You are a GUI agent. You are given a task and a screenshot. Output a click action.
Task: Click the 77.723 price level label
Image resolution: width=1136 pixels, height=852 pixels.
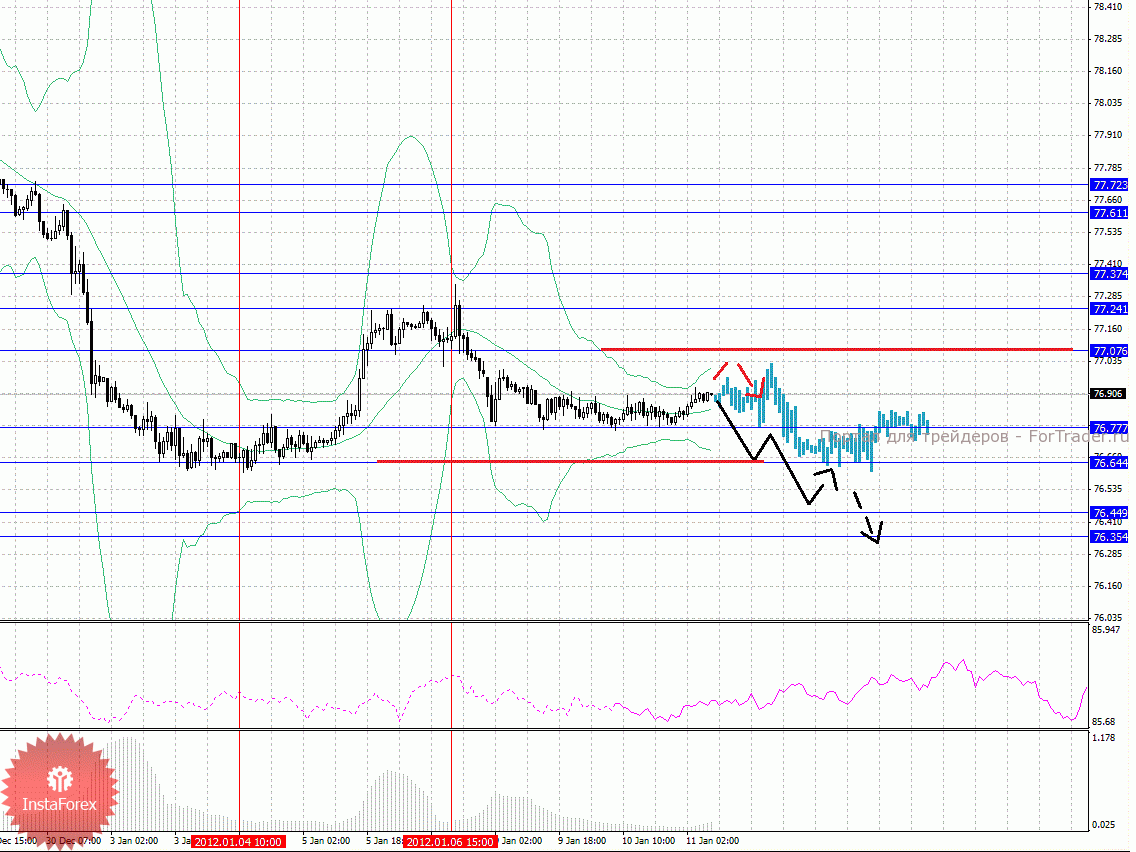pyautogui.click(x=1110, y=185)
